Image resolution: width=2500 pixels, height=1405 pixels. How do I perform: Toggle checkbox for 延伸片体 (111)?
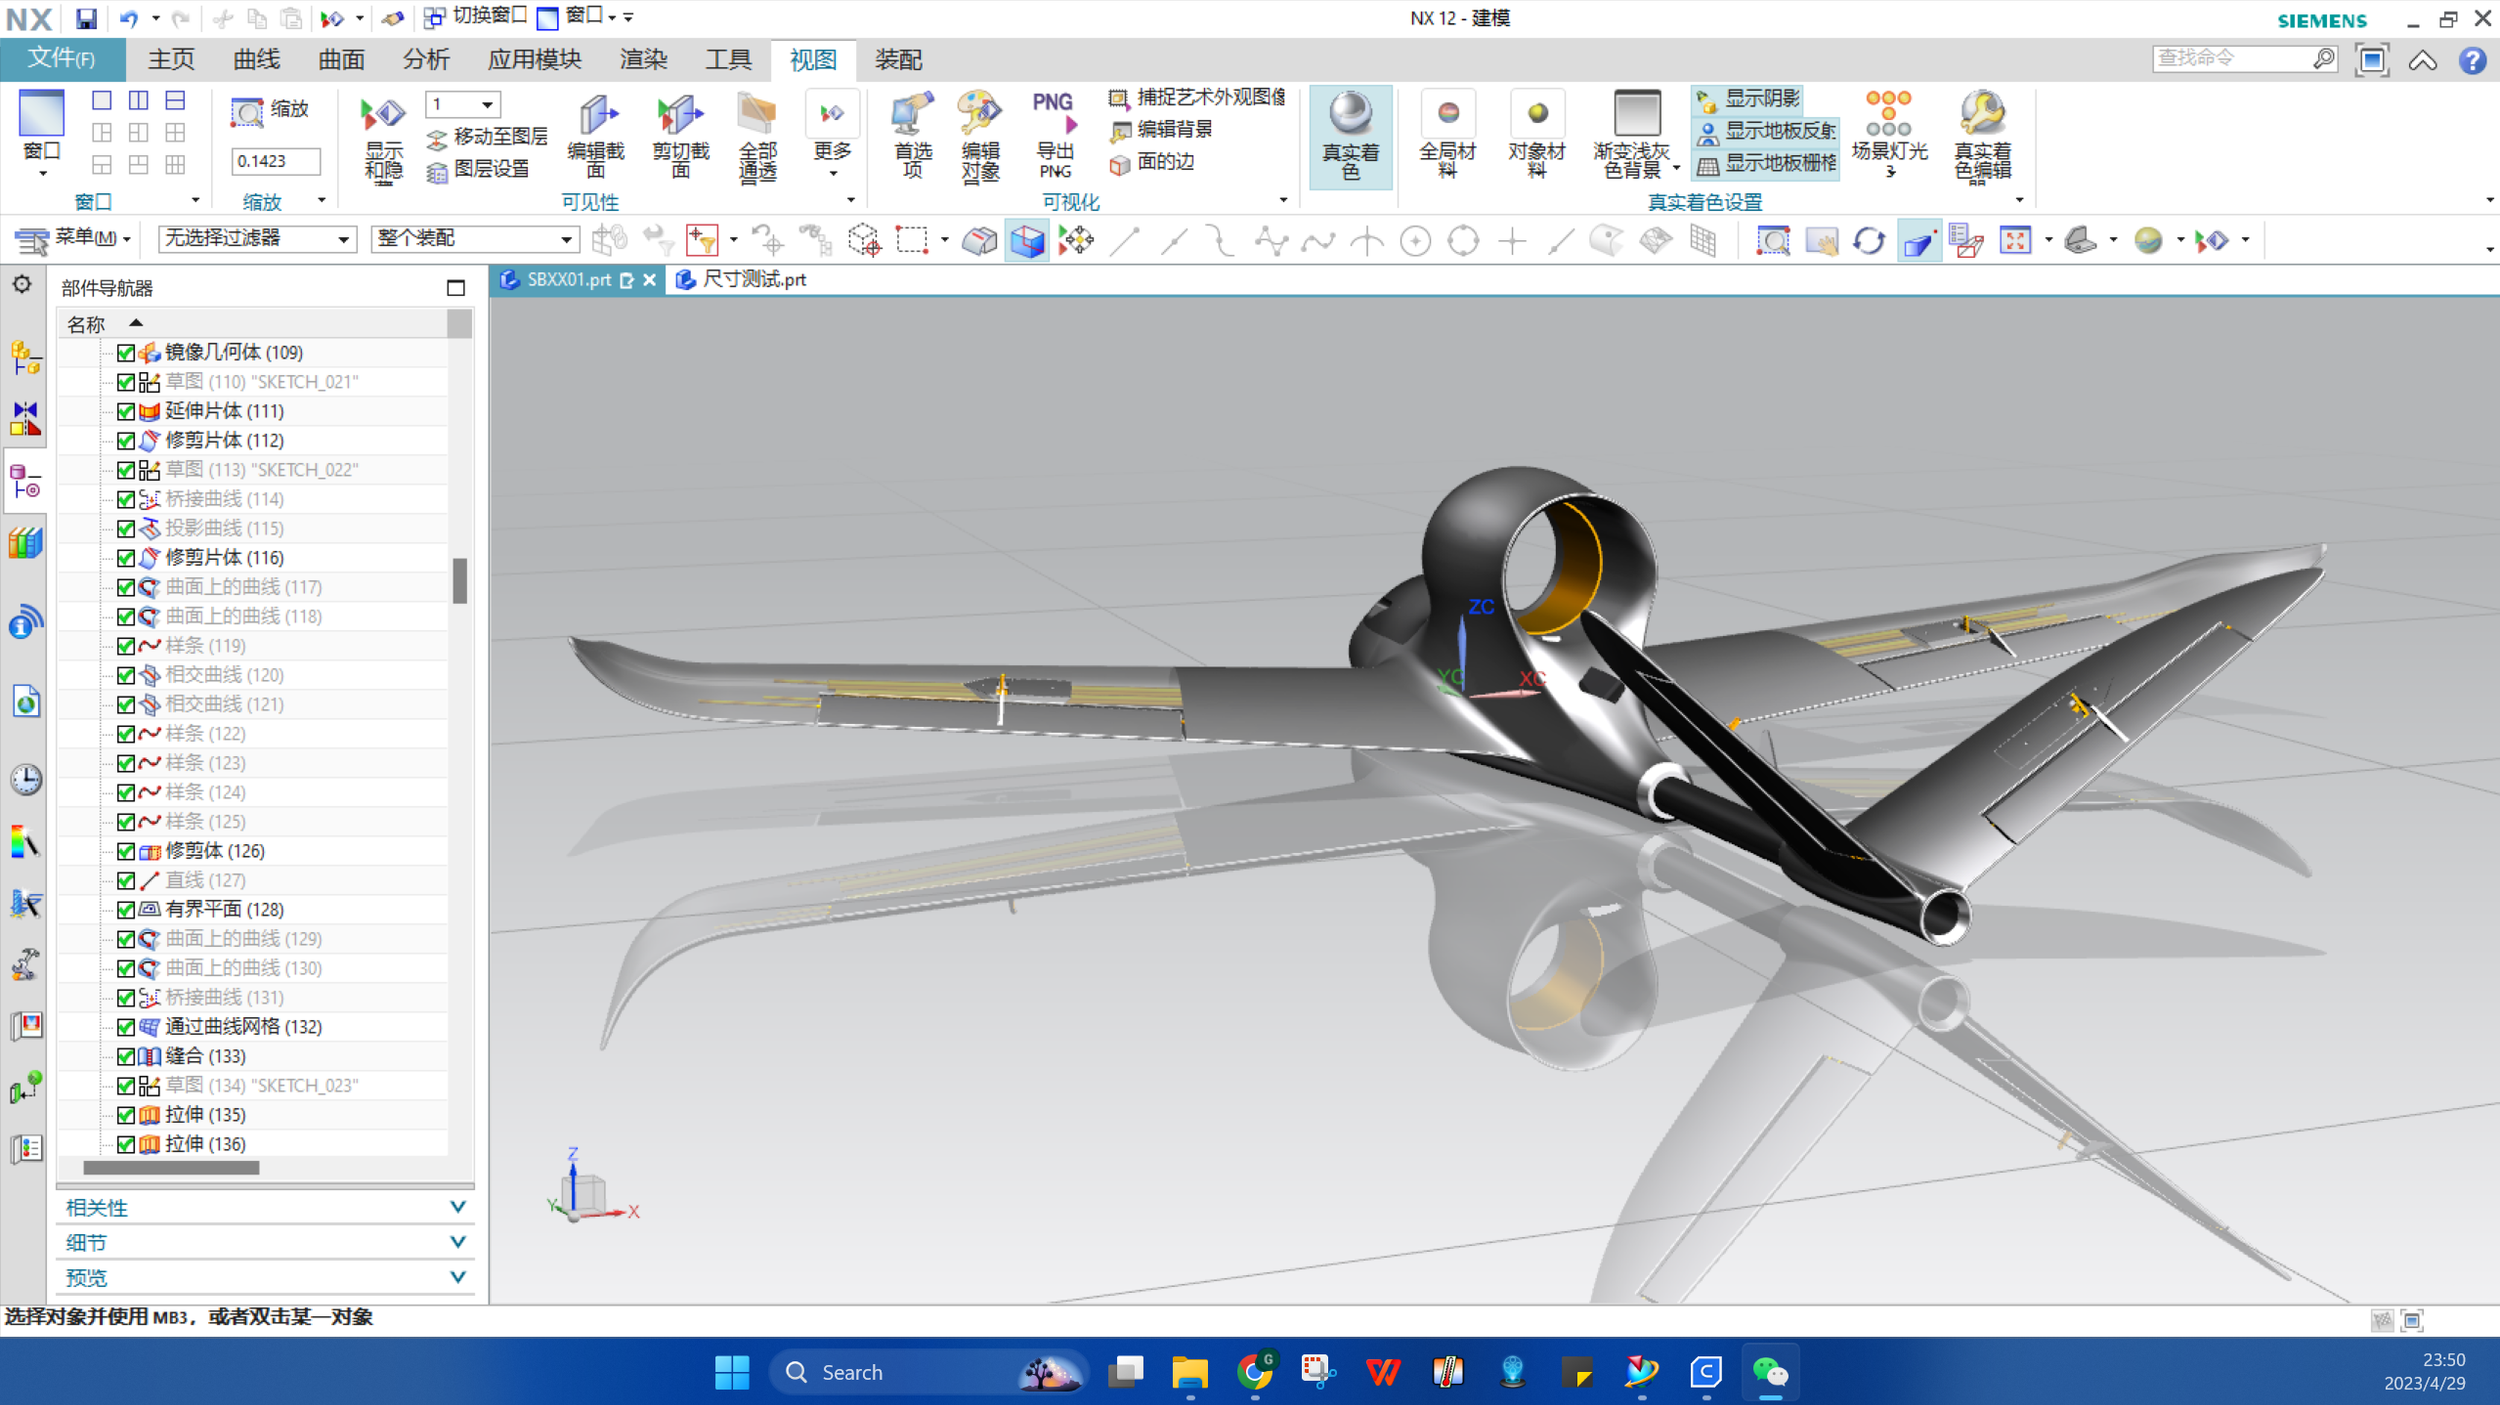tap(126, 411)
